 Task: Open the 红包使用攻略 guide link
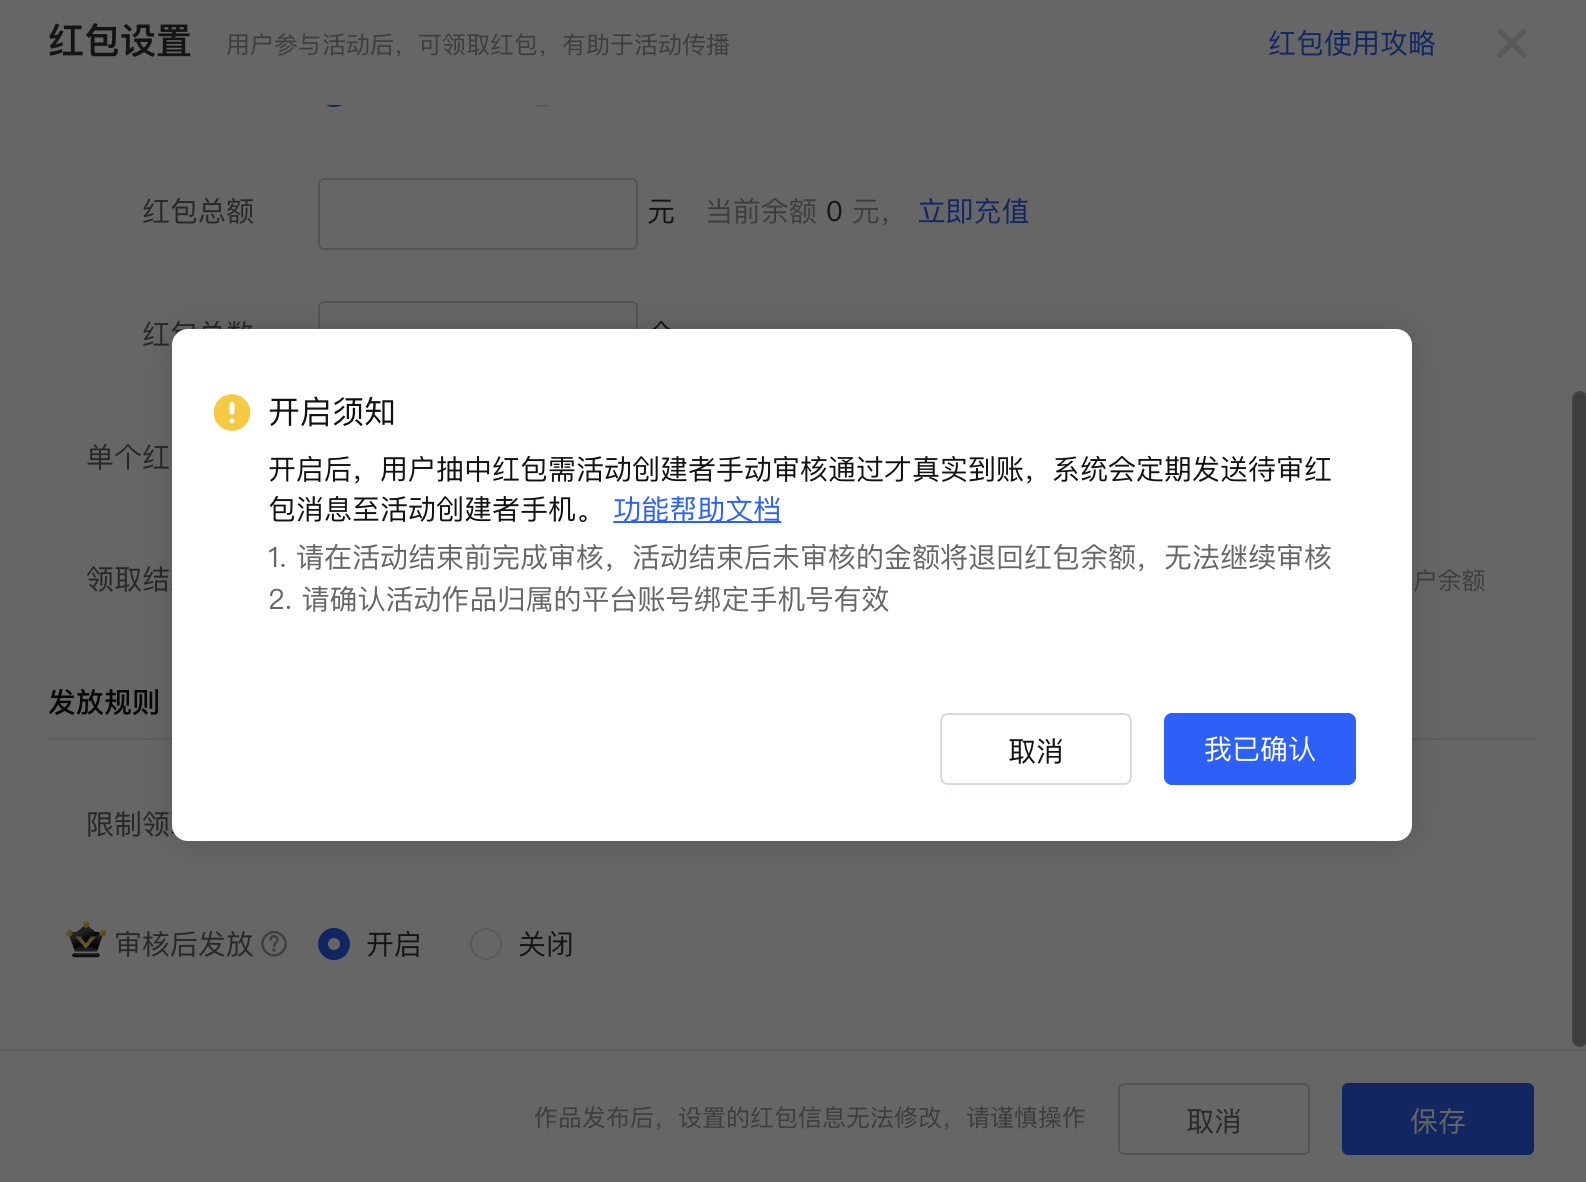pyautogui.click(x=1351, y=43)
